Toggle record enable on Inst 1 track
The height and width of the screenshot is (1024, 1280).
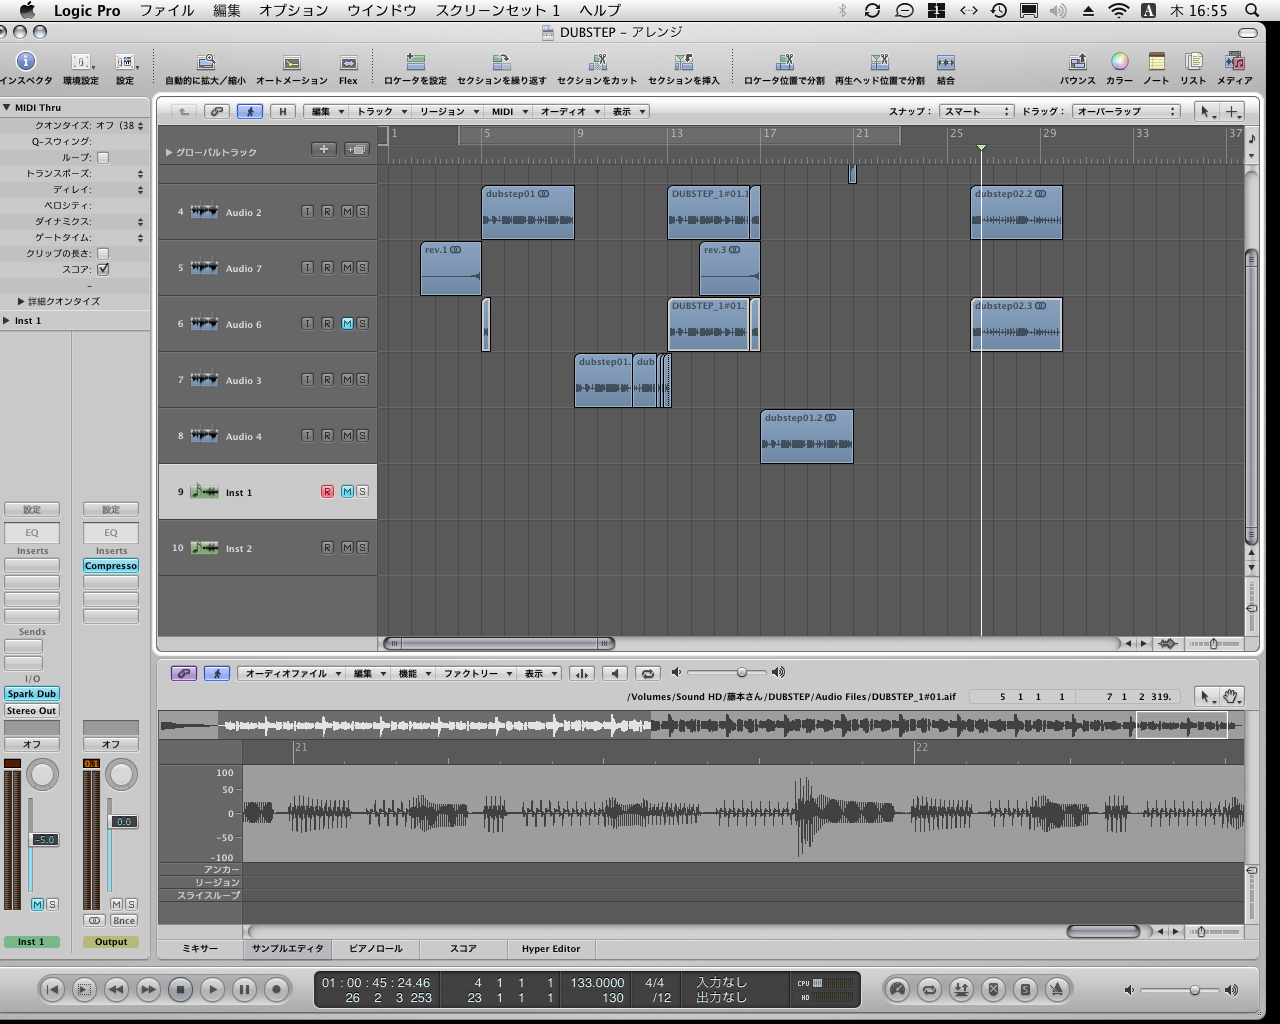[x=327, y=491]
